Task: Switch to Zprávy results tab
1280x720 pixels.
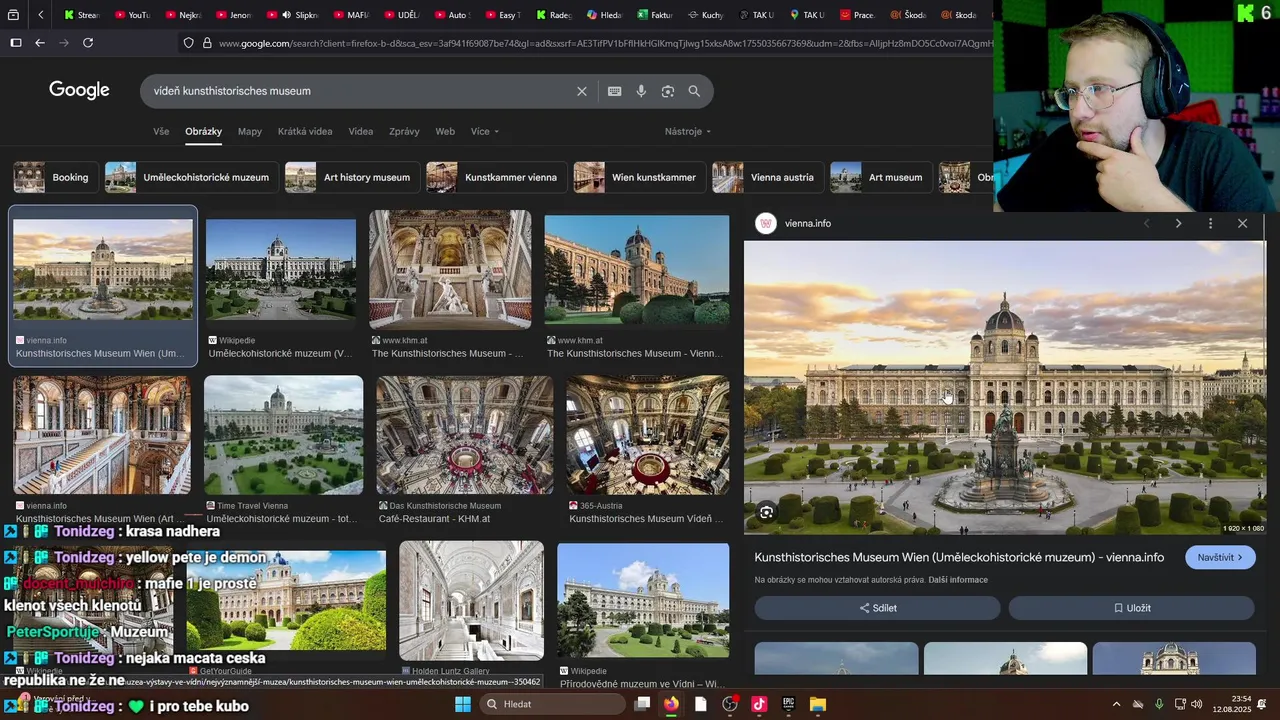Action: (404, 132)
